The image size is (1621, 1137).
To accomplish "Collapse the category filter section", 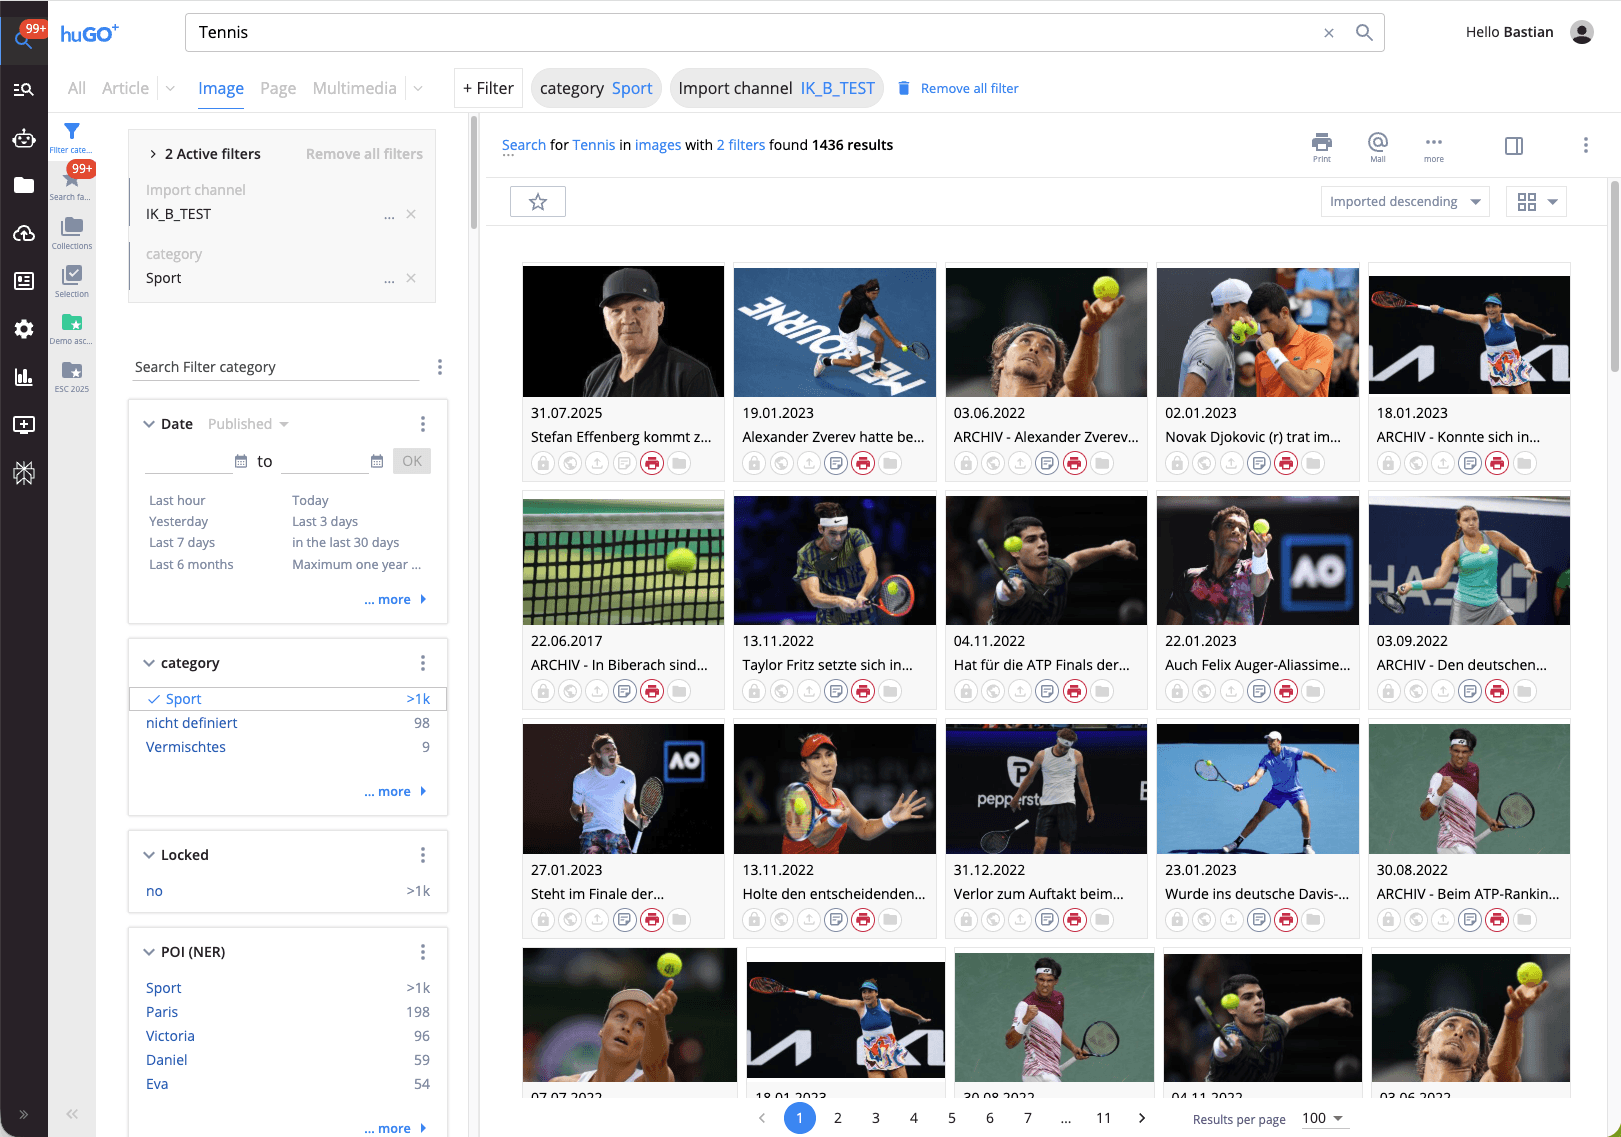I will [149, 663].
